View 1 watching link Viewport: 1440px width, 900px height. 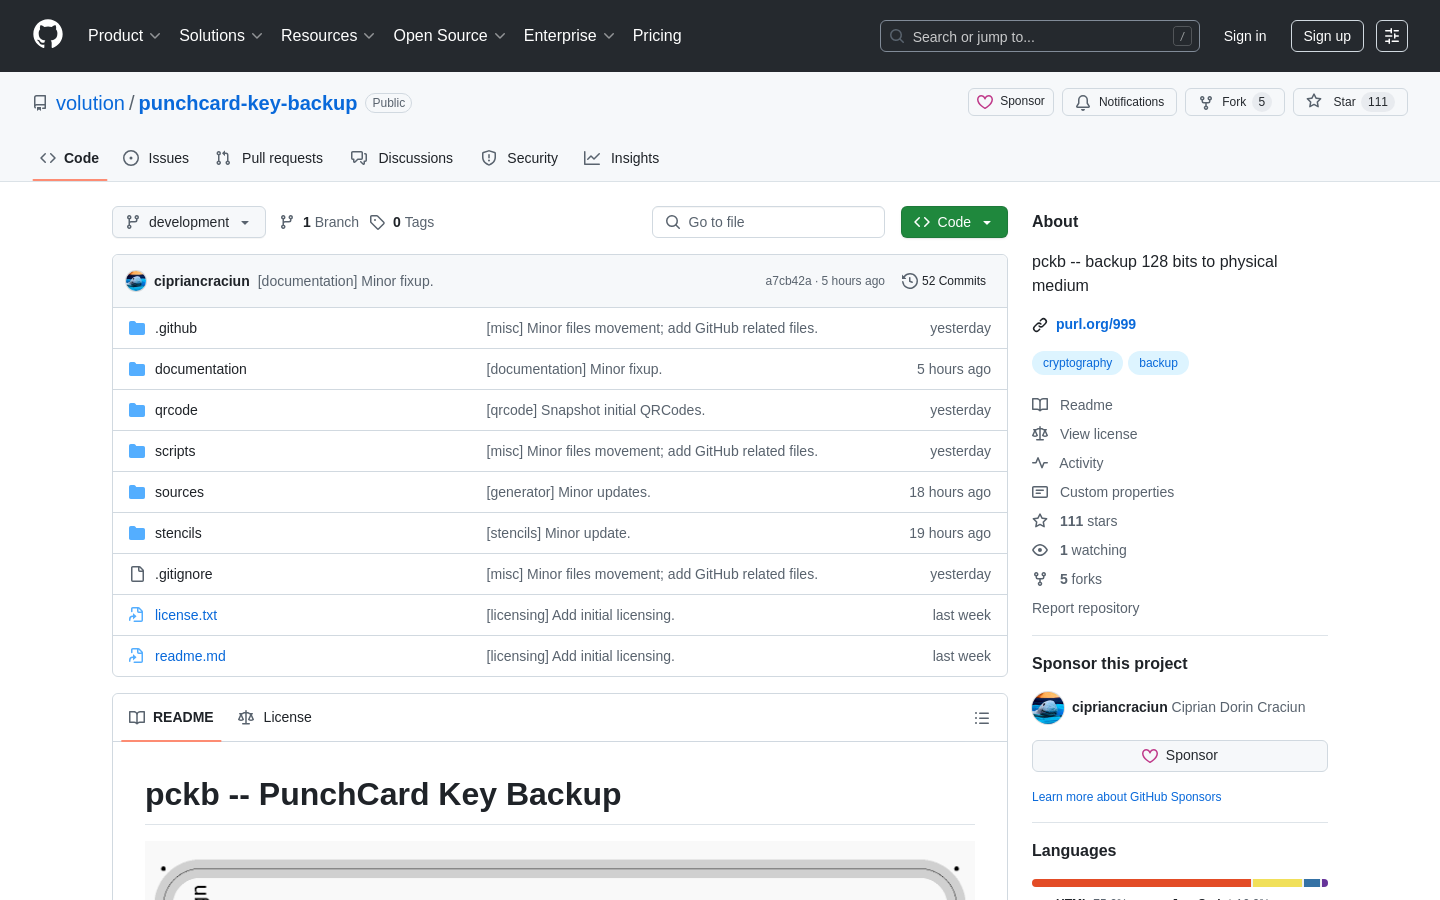tap(1079, 550)
